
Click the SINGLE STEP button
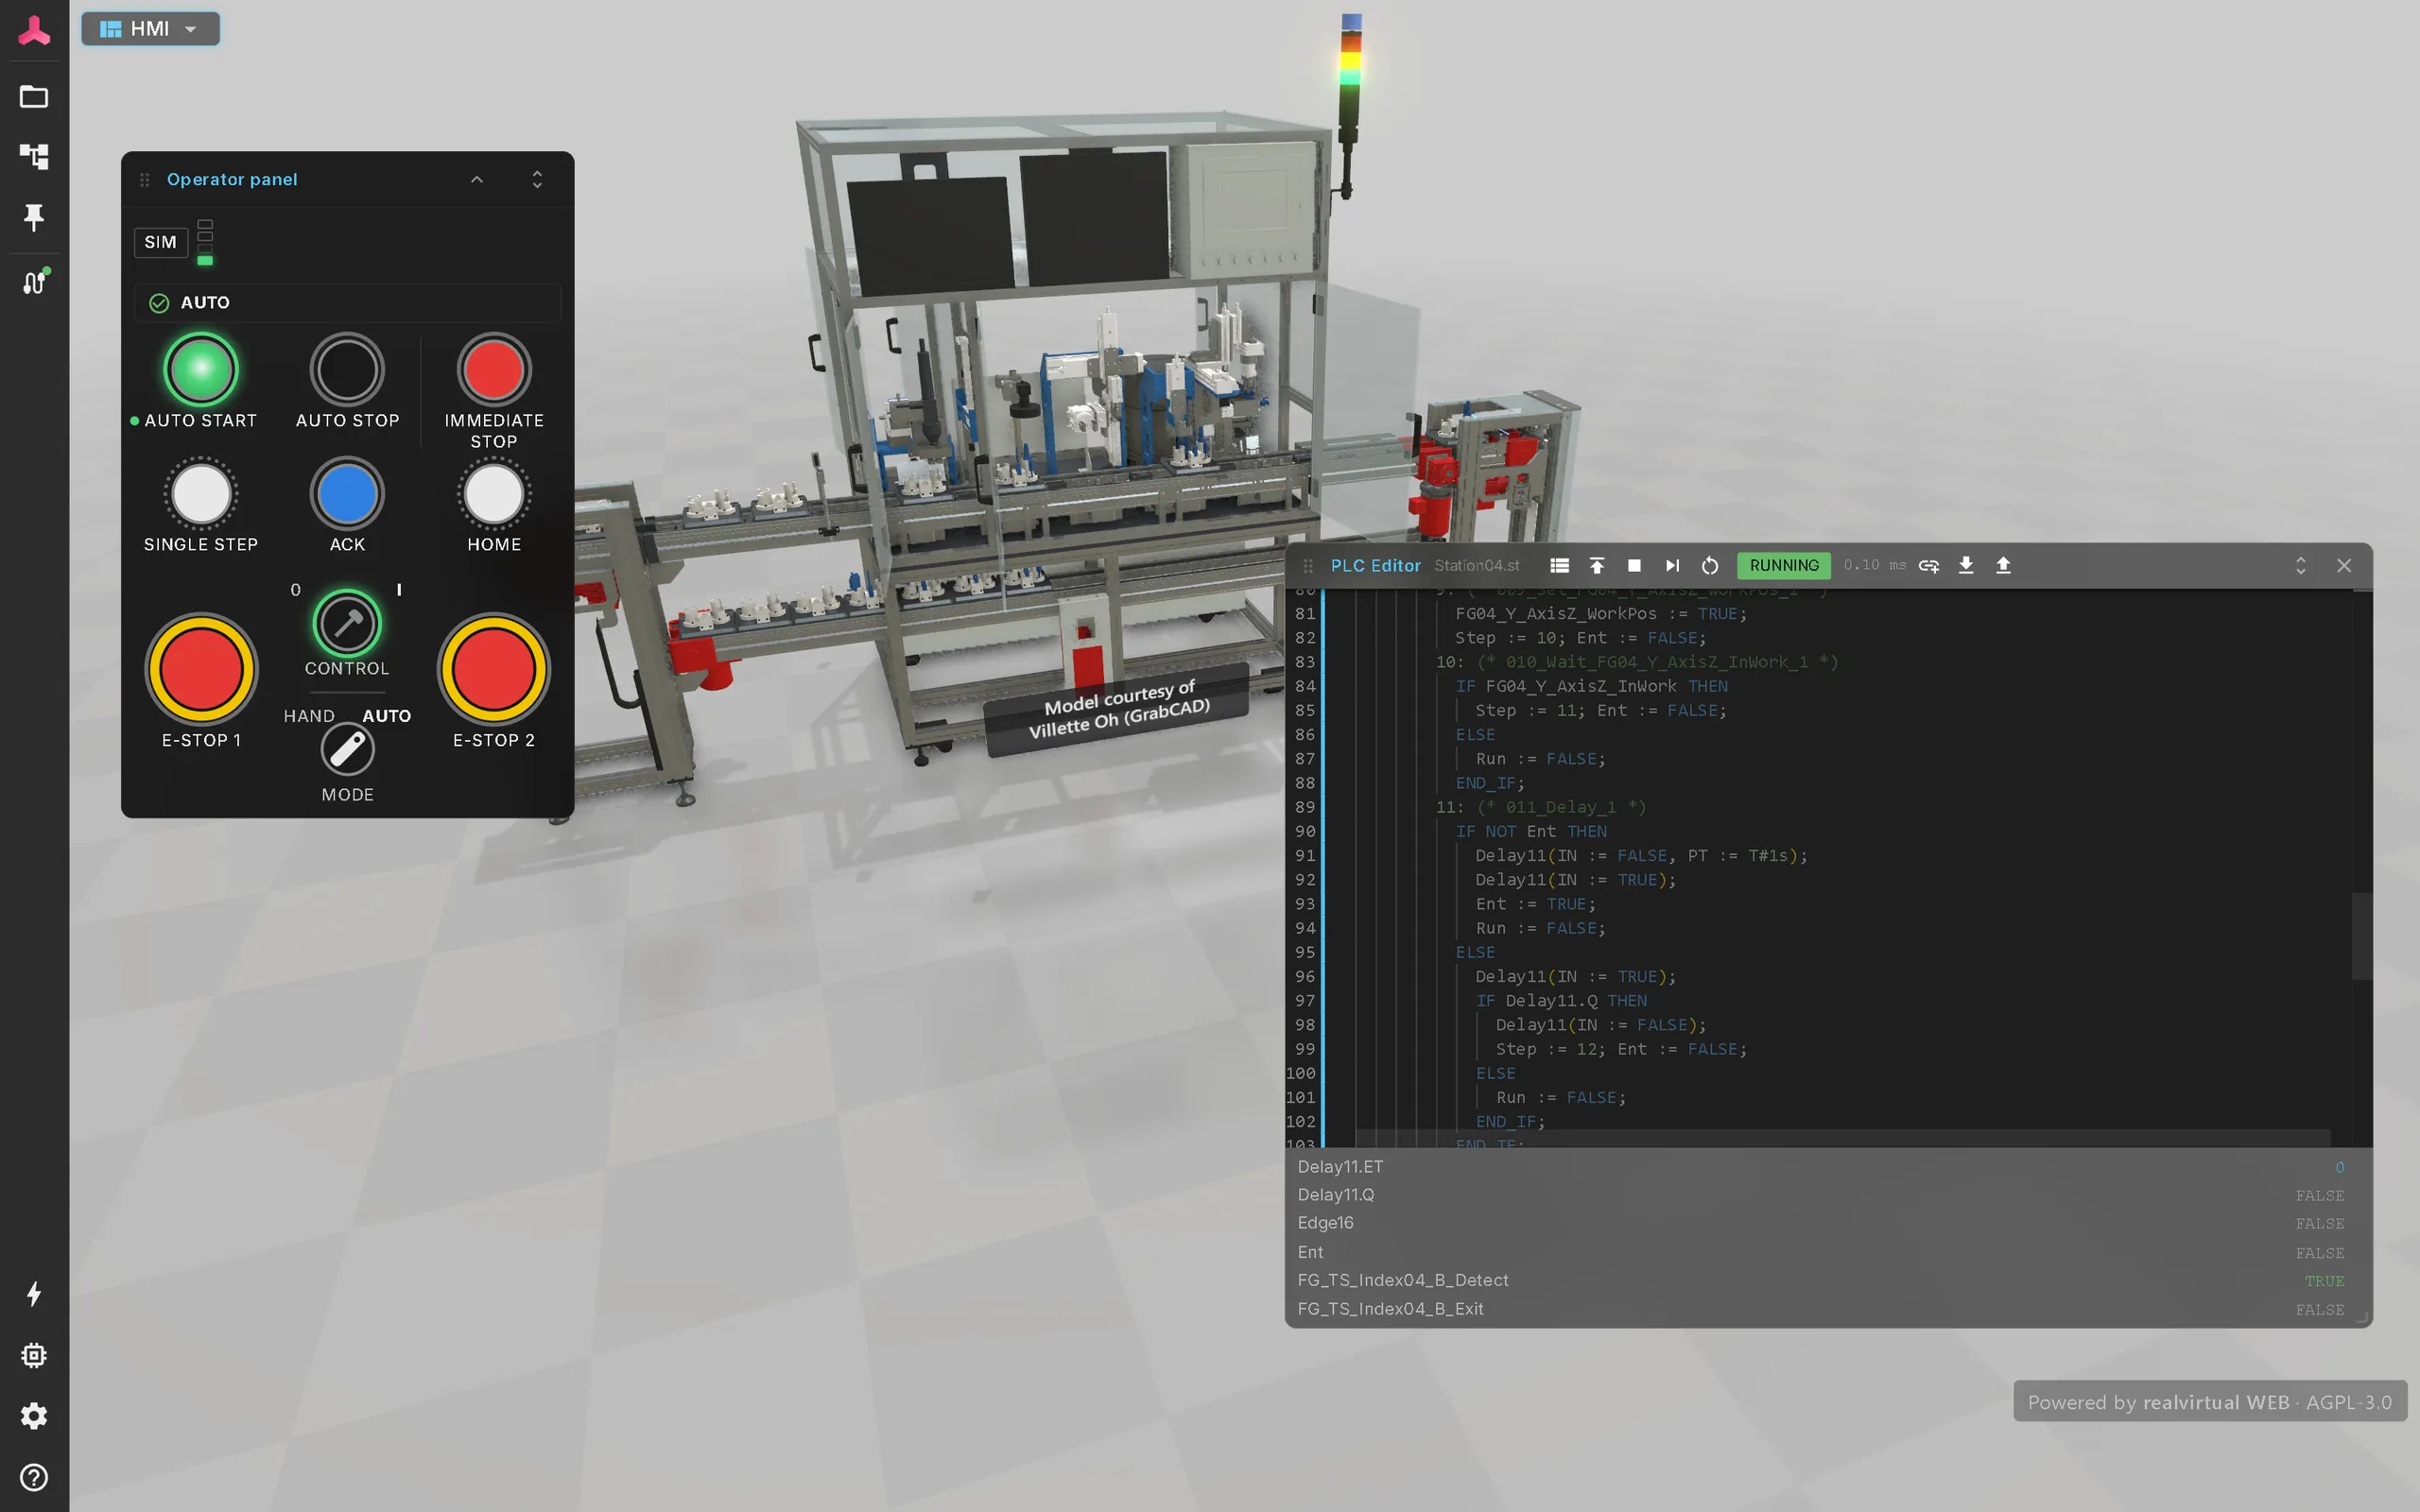(201, 494)
